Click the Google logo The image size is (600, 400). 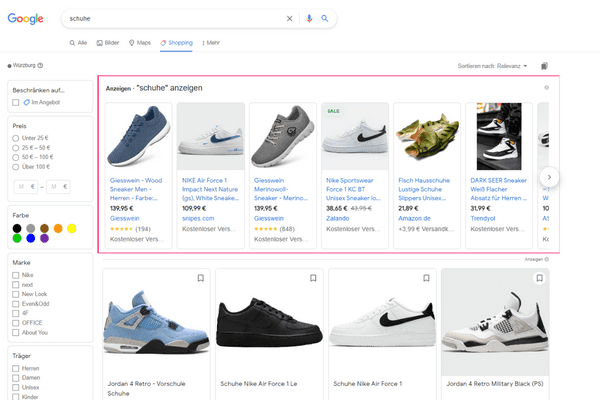[x=25, y=18]
